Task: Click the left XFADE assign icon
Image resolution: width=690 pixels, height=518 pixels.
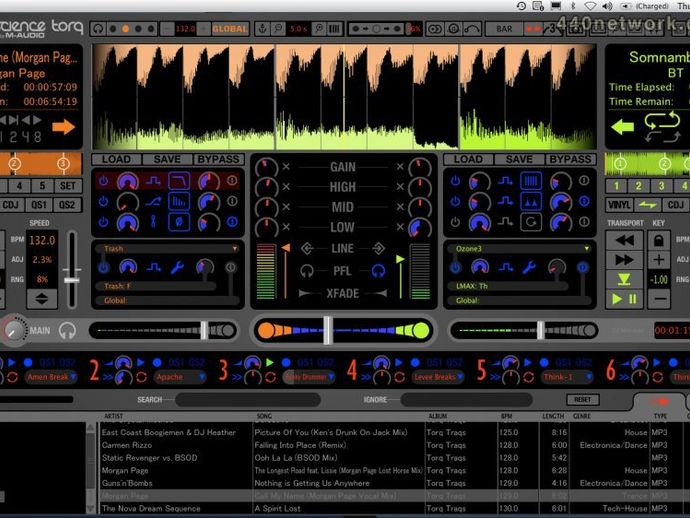Action: (x=307, y=294)
